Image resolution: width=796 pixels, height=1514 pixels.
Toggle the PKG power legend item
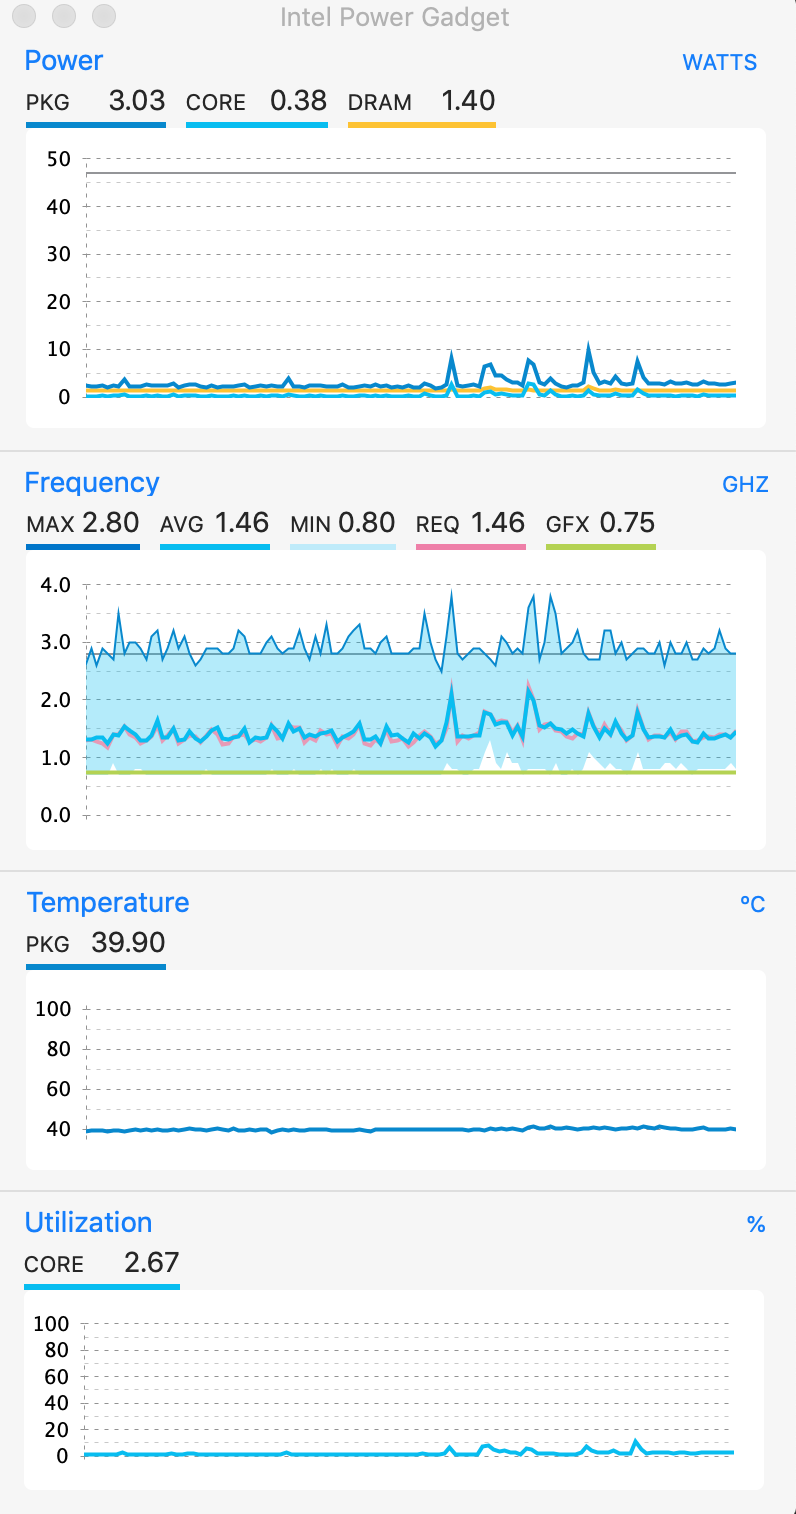click(x=95, y=102)
